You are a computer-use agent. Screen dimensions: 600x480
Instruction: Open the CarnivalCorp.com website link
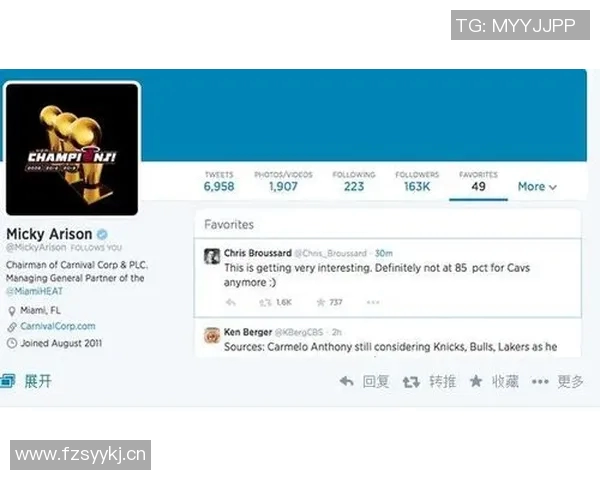tap(58, 326)
